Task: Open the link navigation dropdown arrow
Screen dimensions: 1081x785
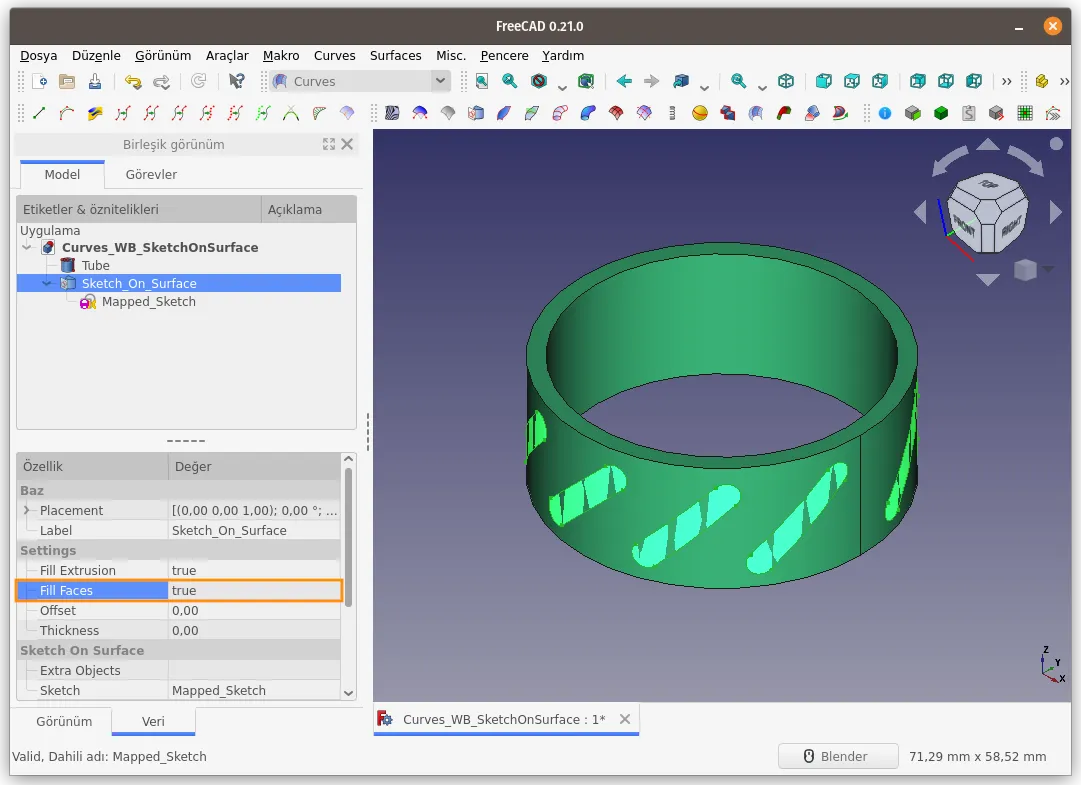Action: [x=704, y=87]
